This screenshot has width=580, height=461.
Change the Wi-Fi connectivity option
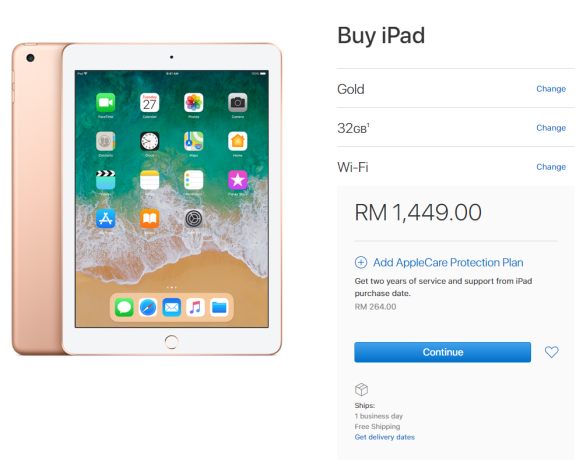pyautogui.click(x=551, y=167)
